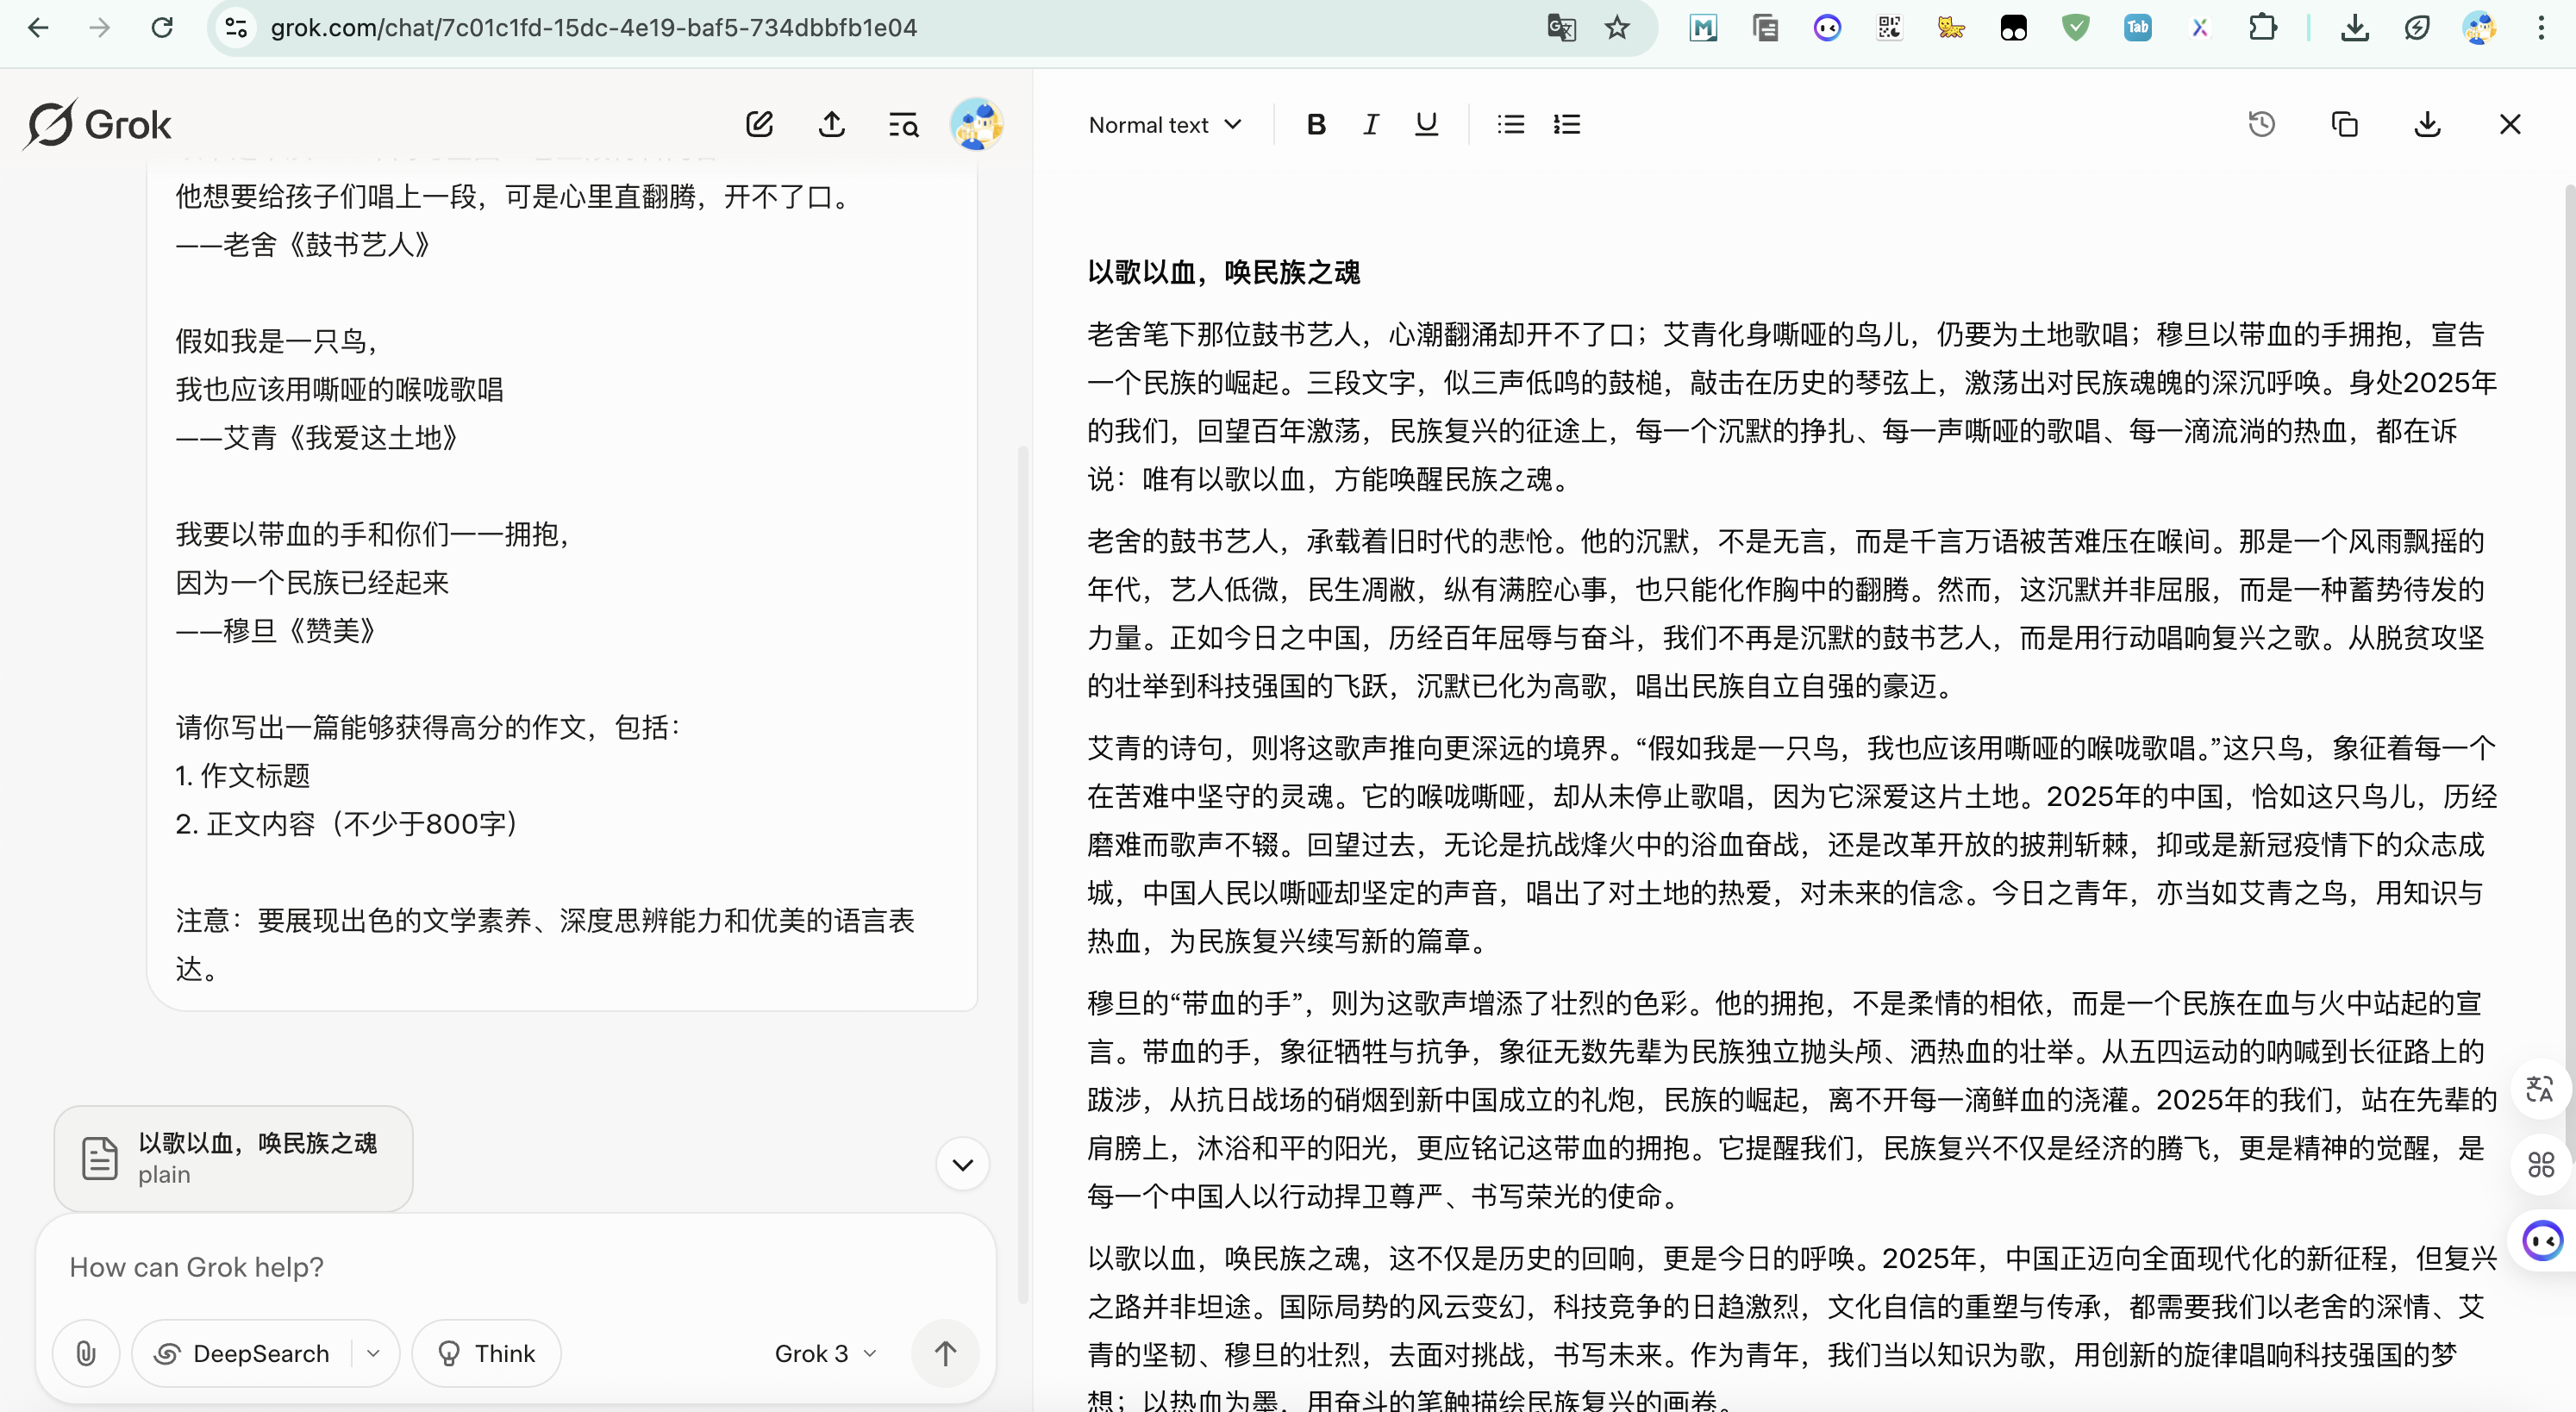Enable Think mode

[x=487, y=1353]
